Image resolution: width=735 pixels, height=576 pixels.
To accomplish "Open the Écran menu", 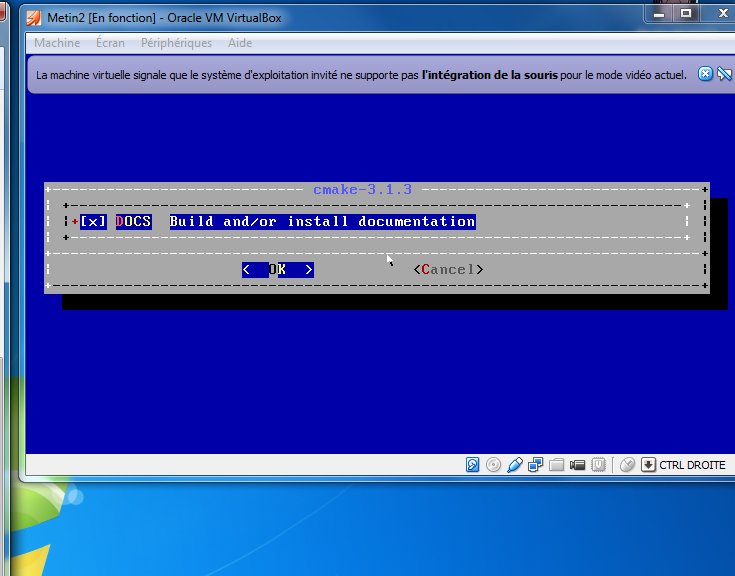I will click(x=110, y=43).
